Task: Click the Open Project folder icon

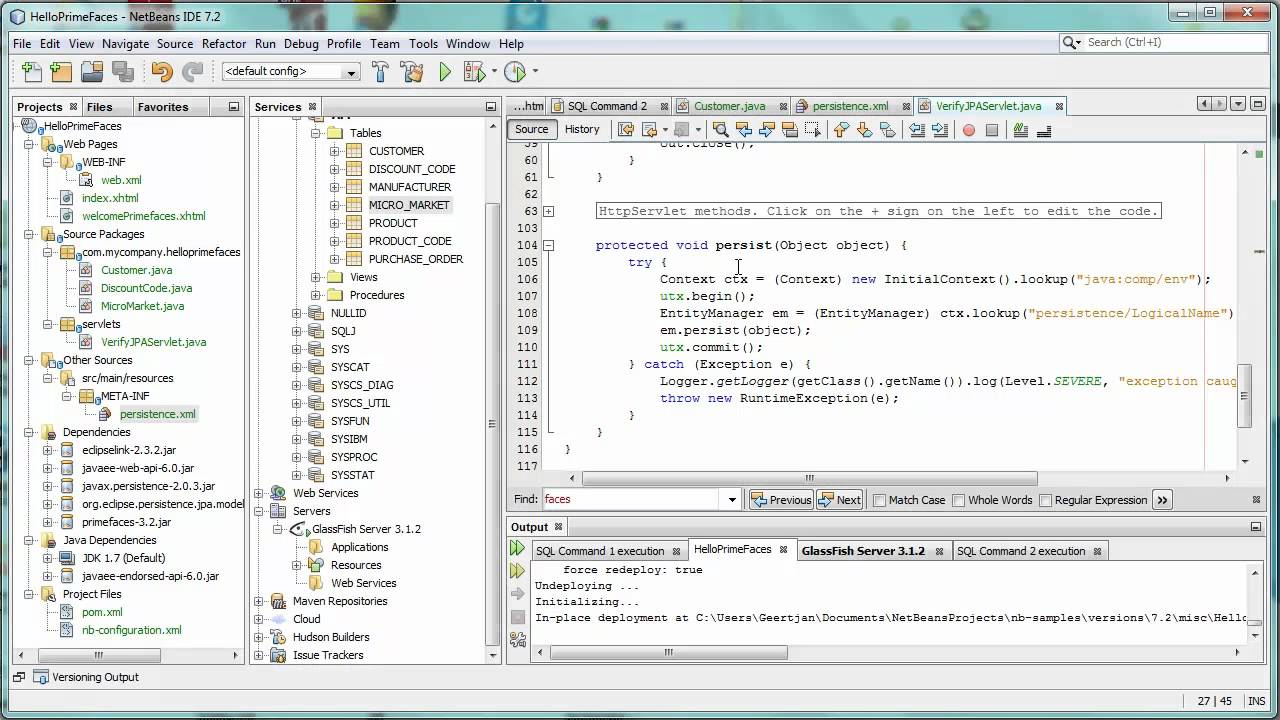Action: (x=92, y=72)
